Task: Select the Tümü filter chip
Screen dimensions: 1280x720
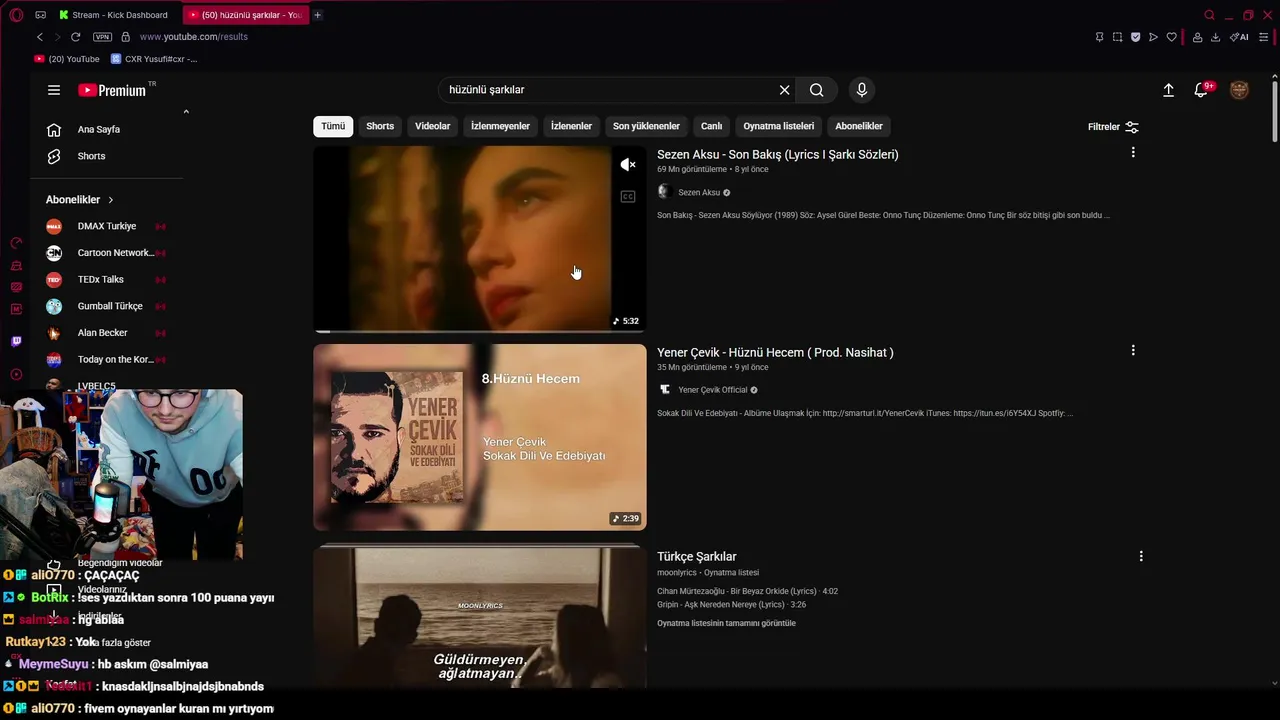Action: [333, 126]
